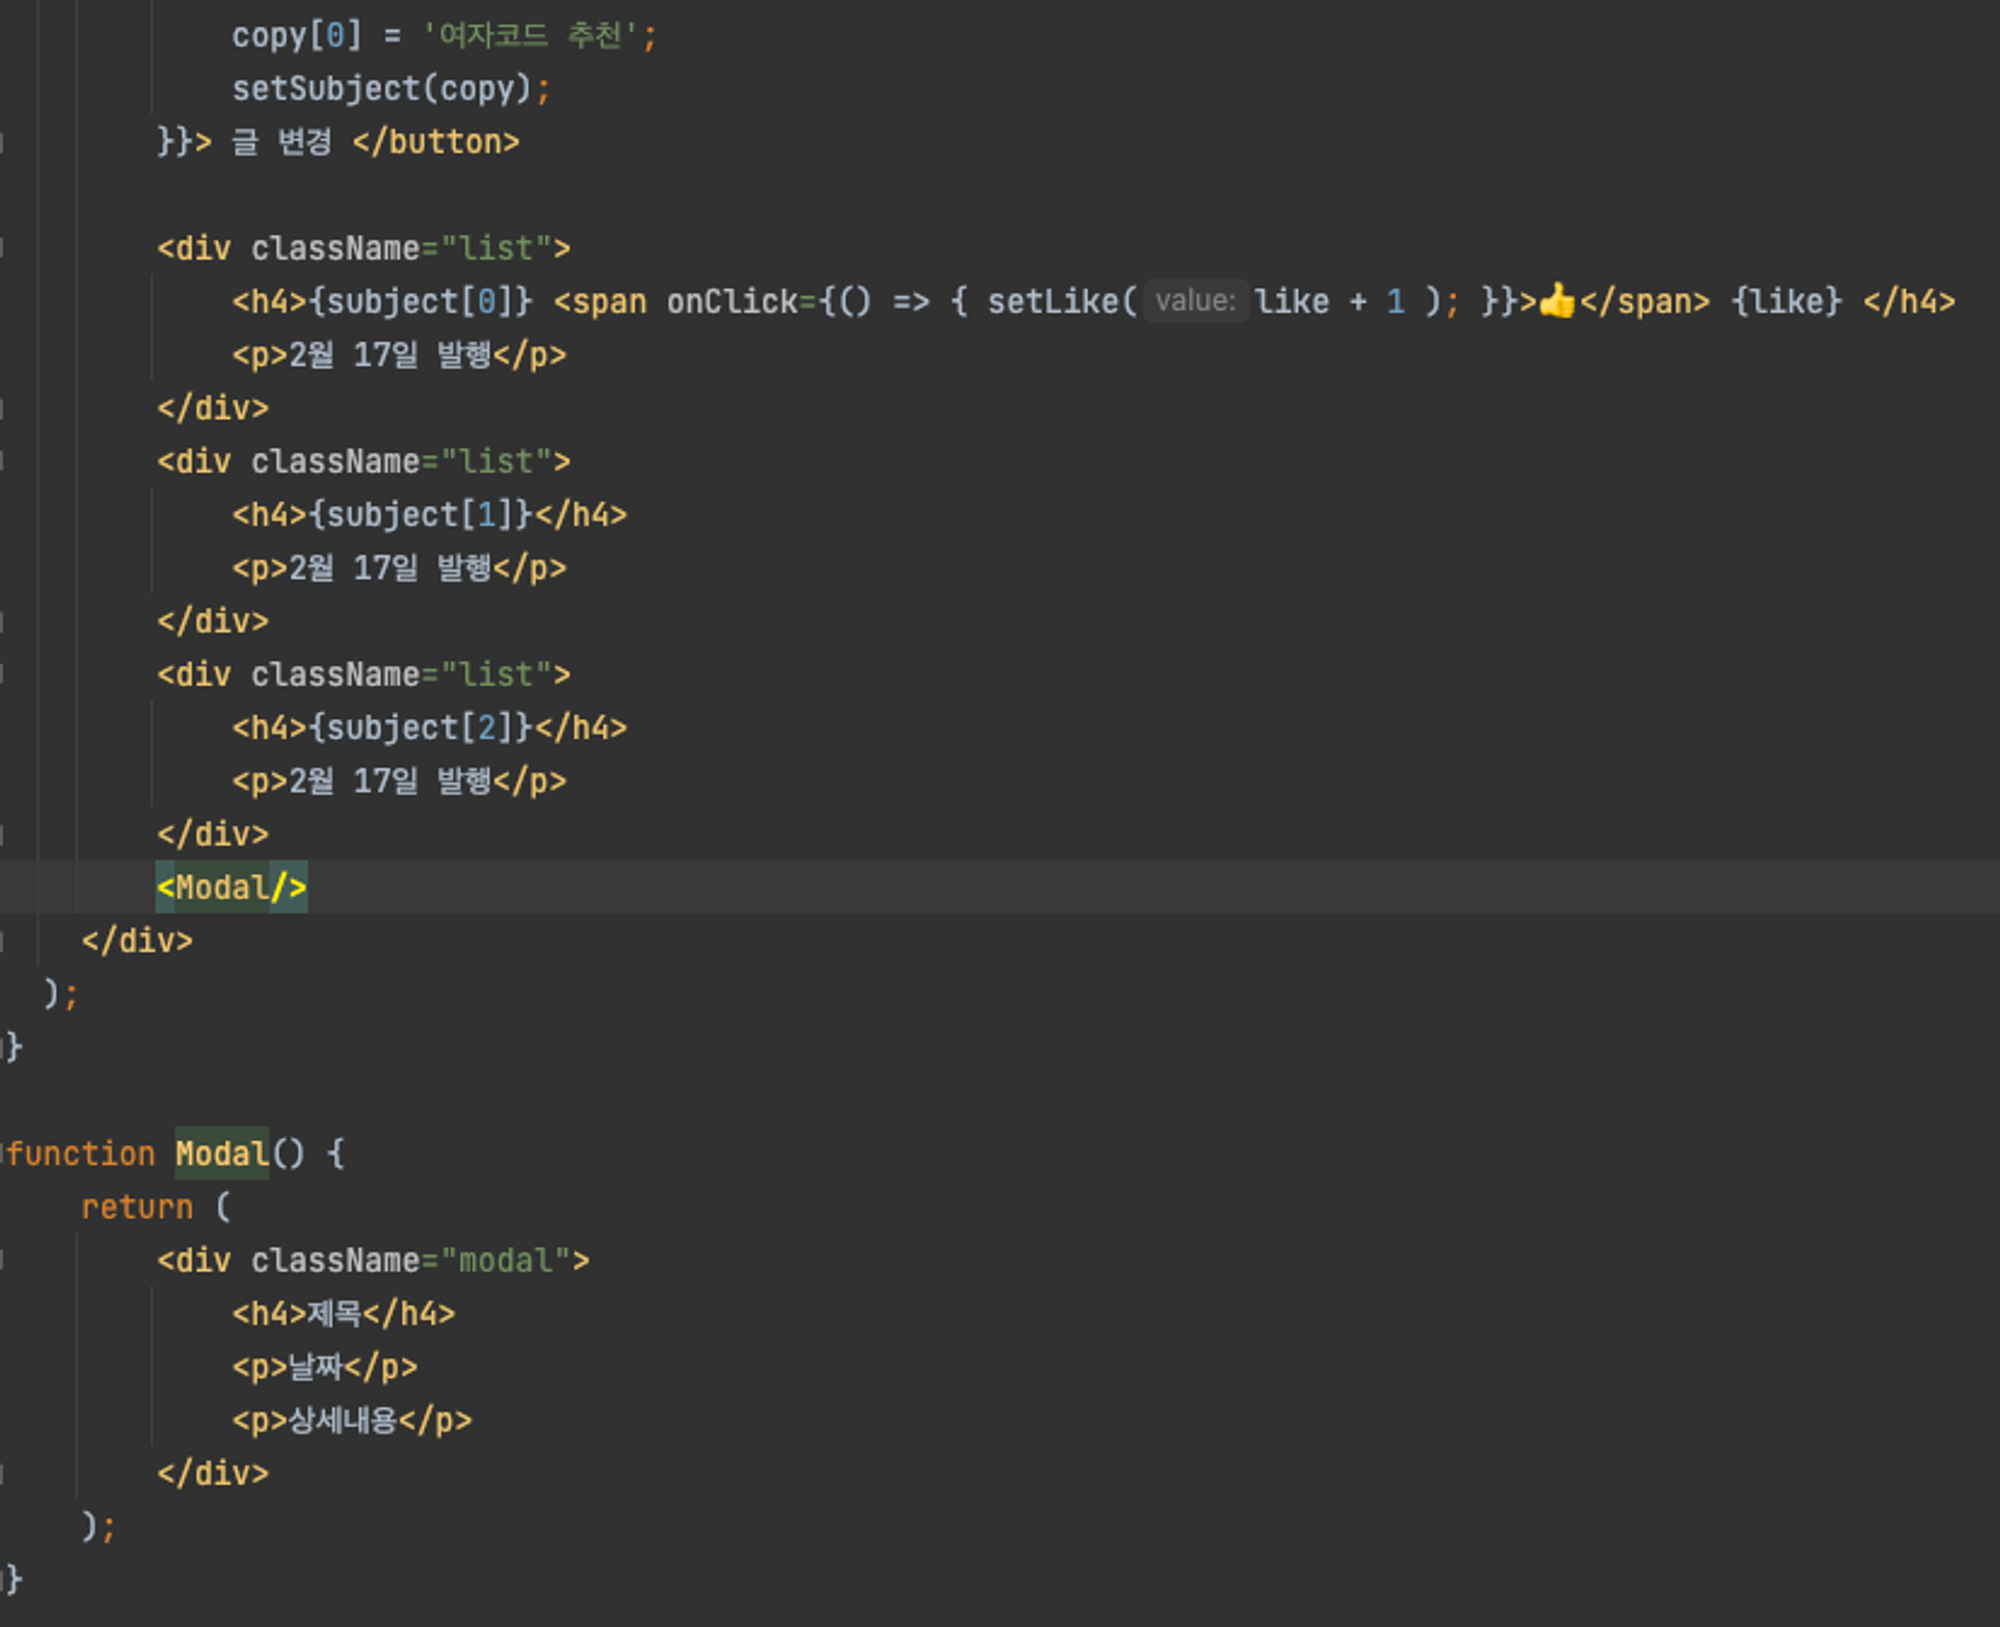Collapse the fold marker beside function Modal

3,1154
